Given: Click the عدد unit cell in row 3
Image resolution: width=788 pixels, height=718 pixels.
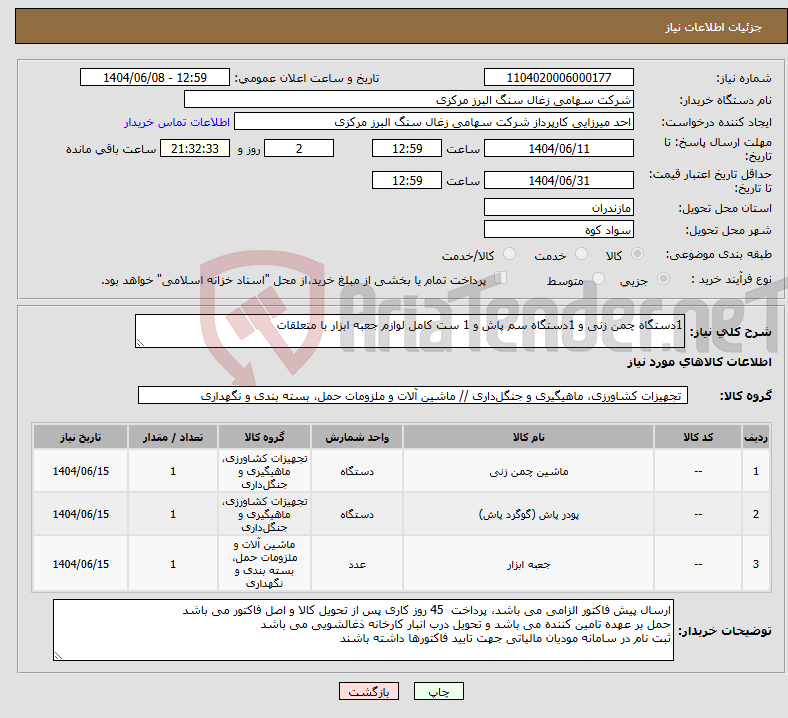Looking at the screenshot, I should coord(357,564).
